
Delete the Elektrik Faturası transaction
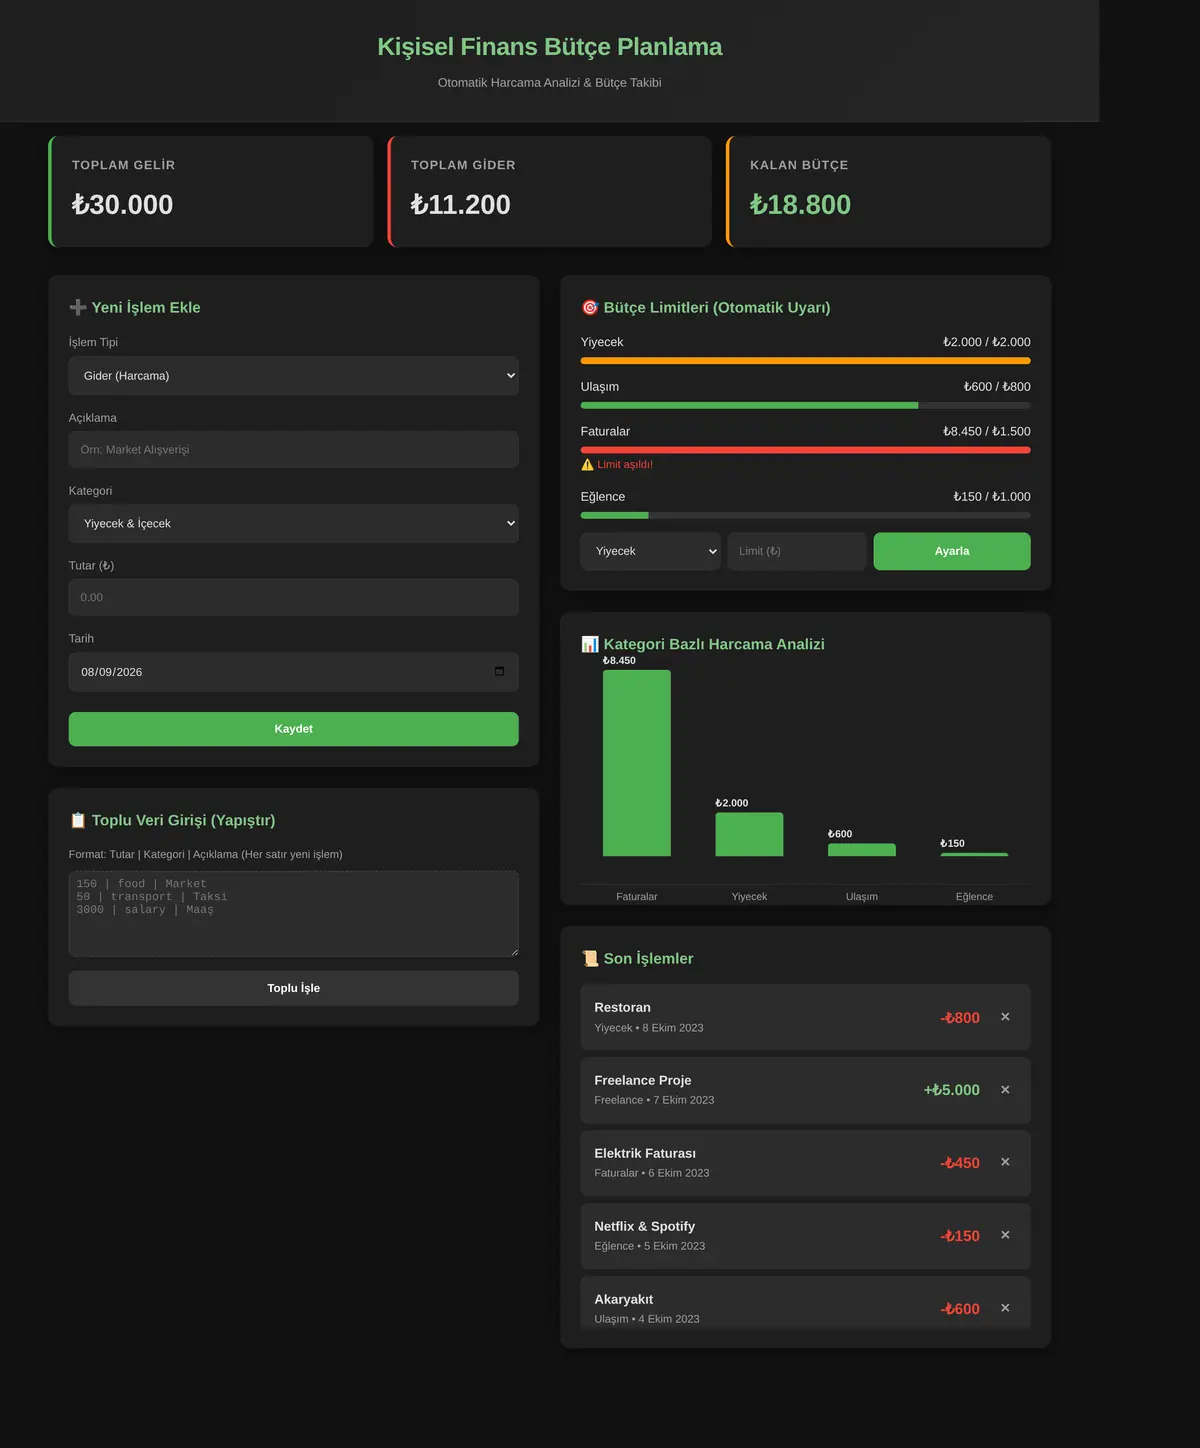coord(1005,1162)
